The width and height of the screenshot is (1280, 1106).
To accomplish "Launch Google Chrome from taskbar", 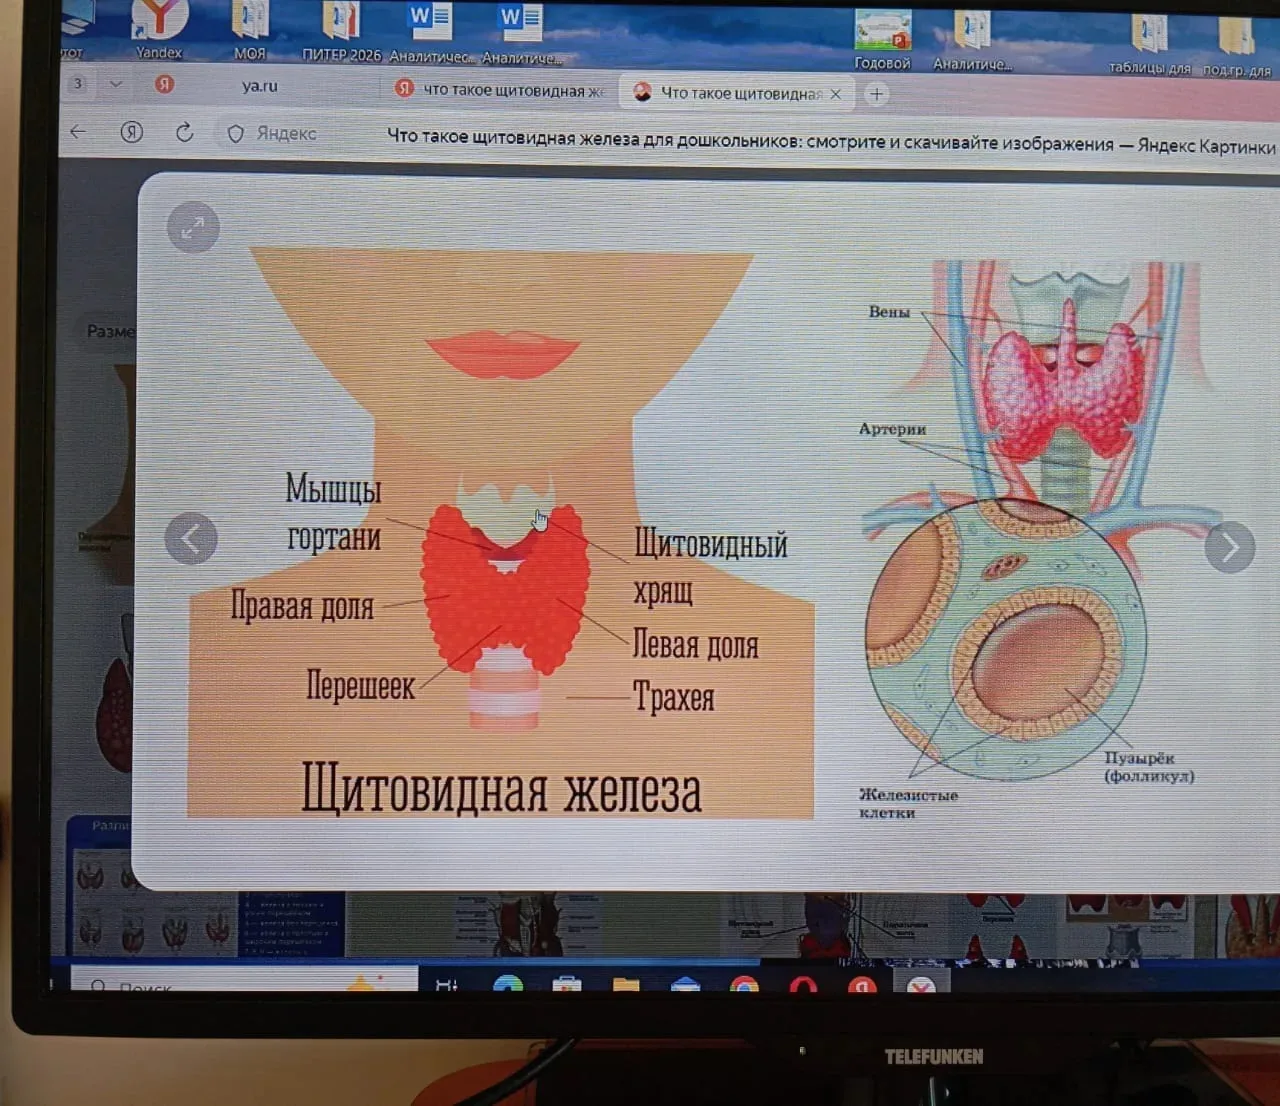I will click(x=744, y=985).
